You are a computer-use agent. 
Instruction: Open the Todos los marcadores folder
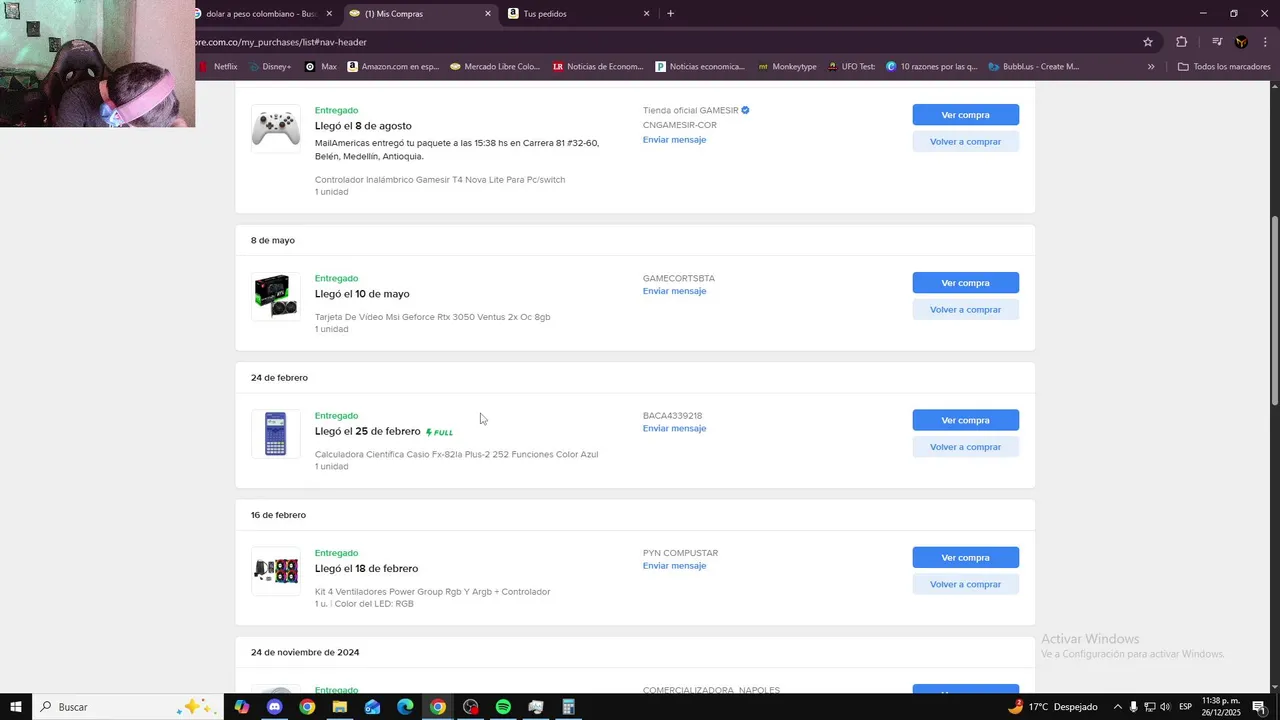coord(1224,67)
